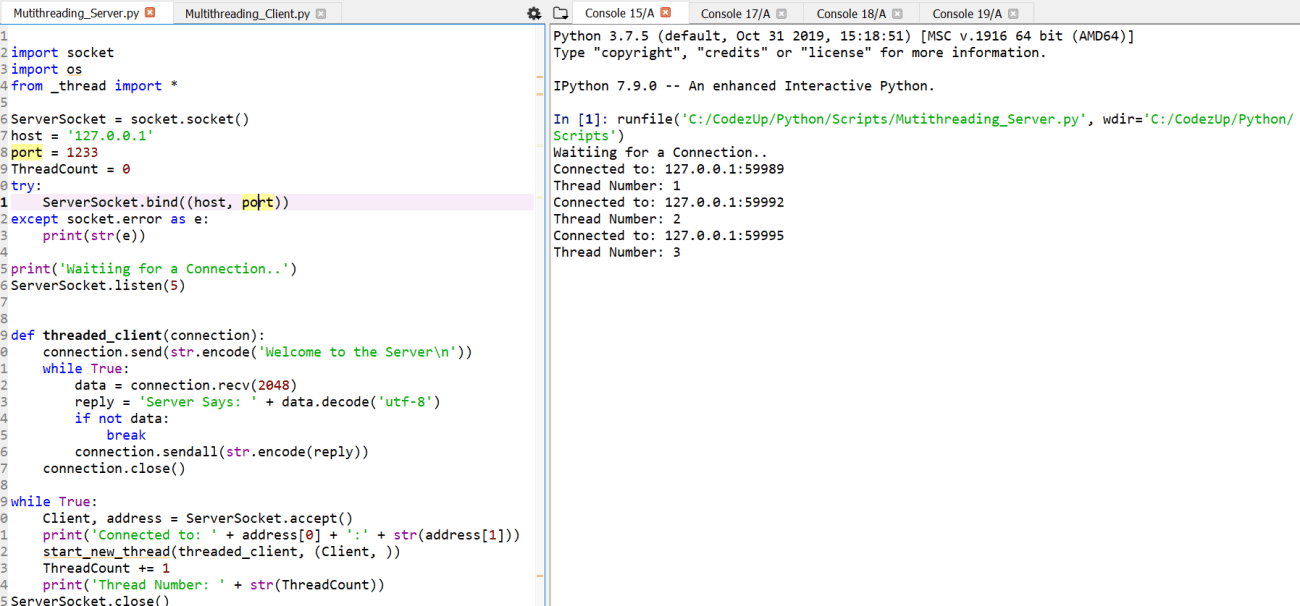This screenshot has height=606, width=1300.
Task: Switch to the Console 17/A tab
Action: click(x=735, y=14)
